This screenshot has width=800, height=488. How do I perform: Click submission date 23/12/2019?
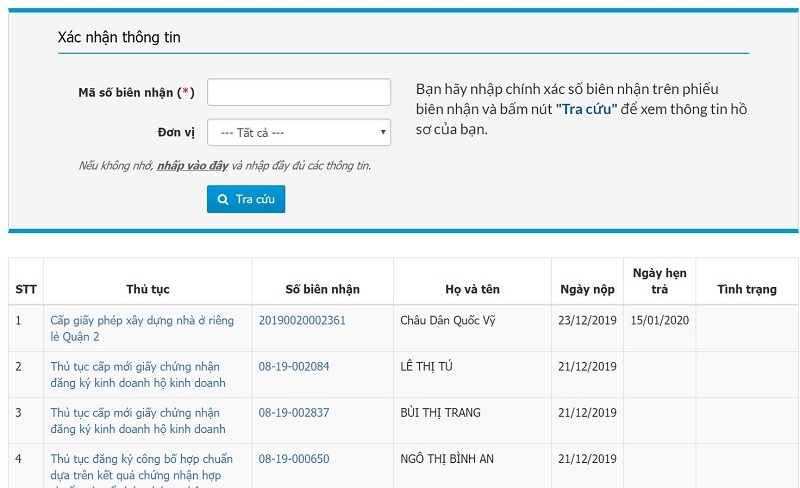pos(587,321)
